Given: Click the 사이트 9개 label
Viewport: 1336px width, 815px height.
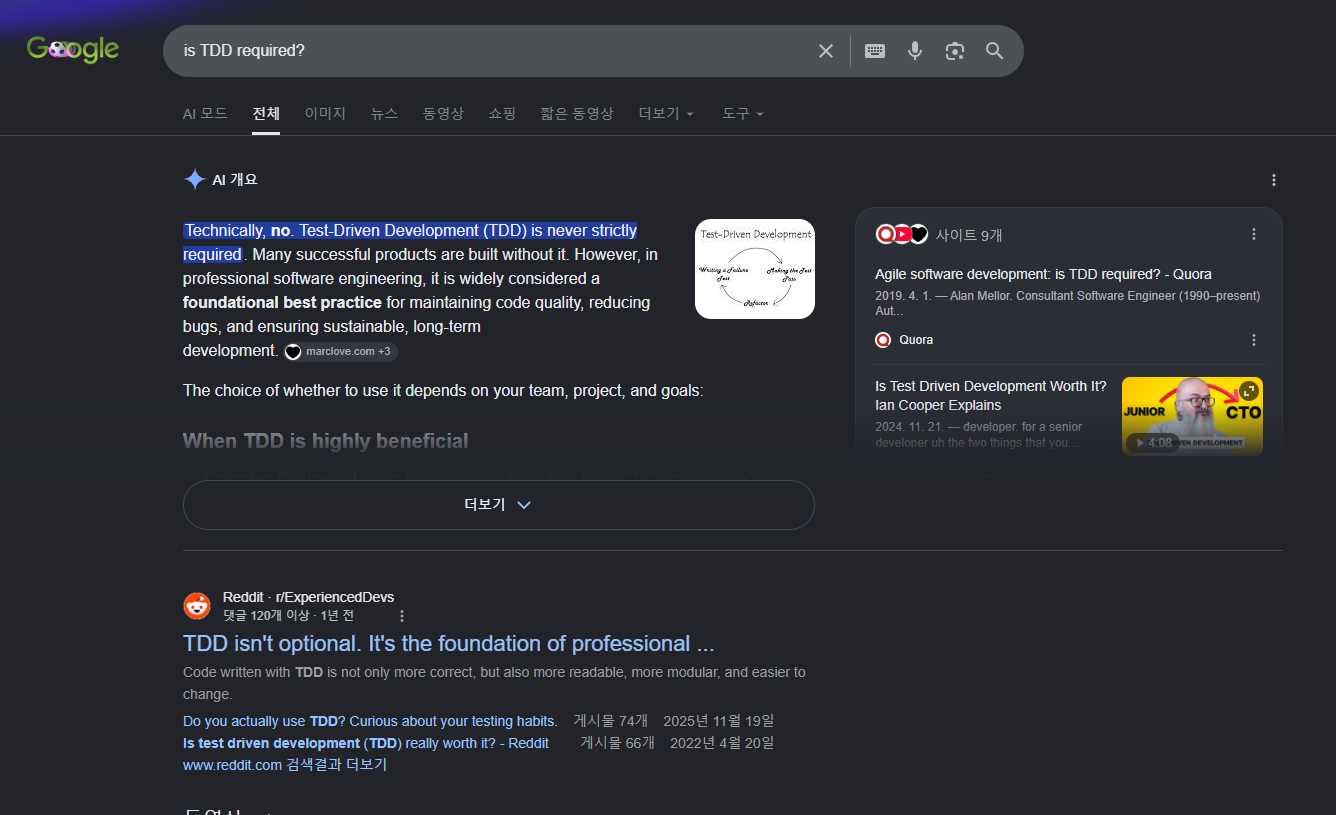Looking at the screenshot, I should (969, 235).
